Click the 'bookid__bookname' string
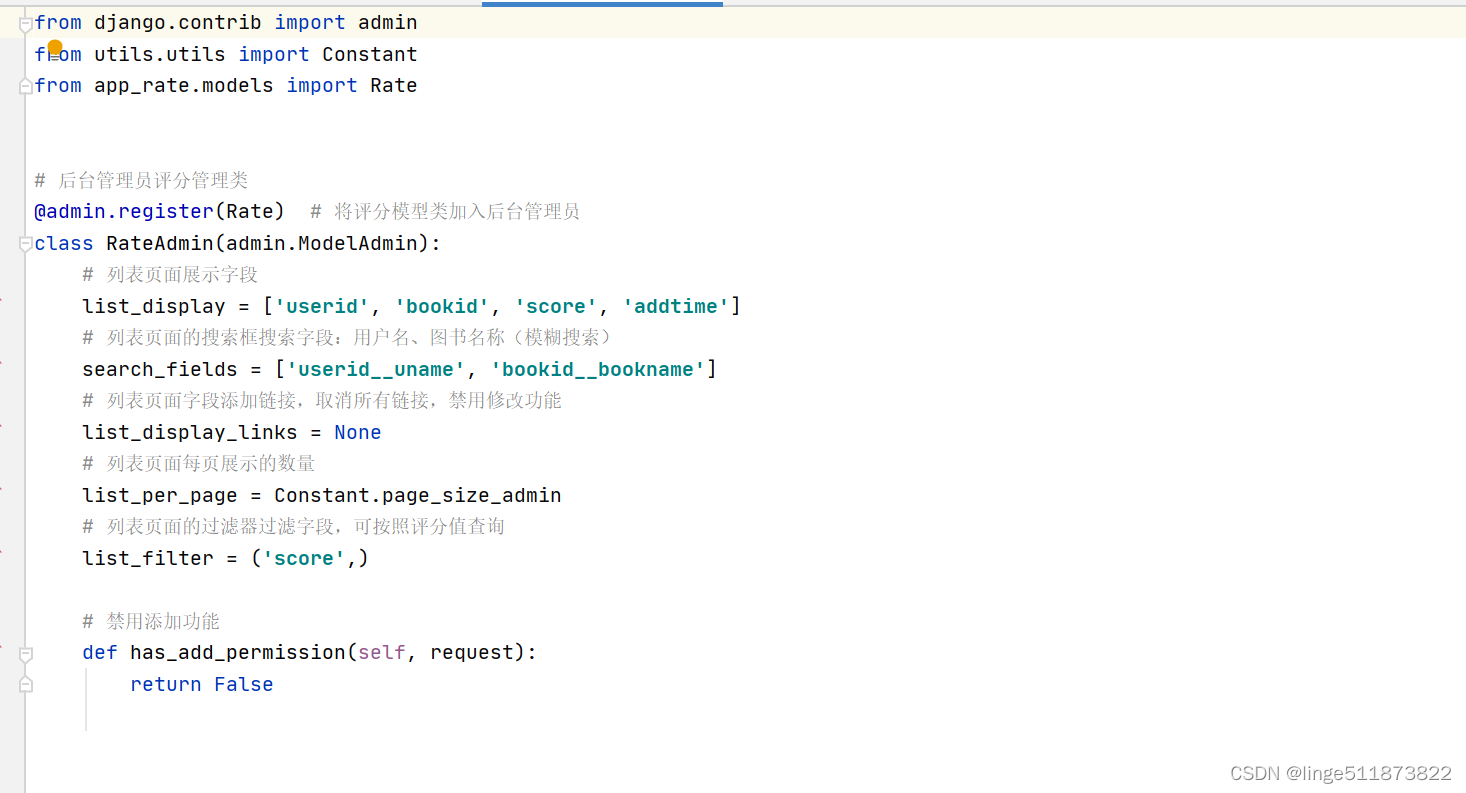The width and height of the screenshot is (1466, 793). click(598, 369)
